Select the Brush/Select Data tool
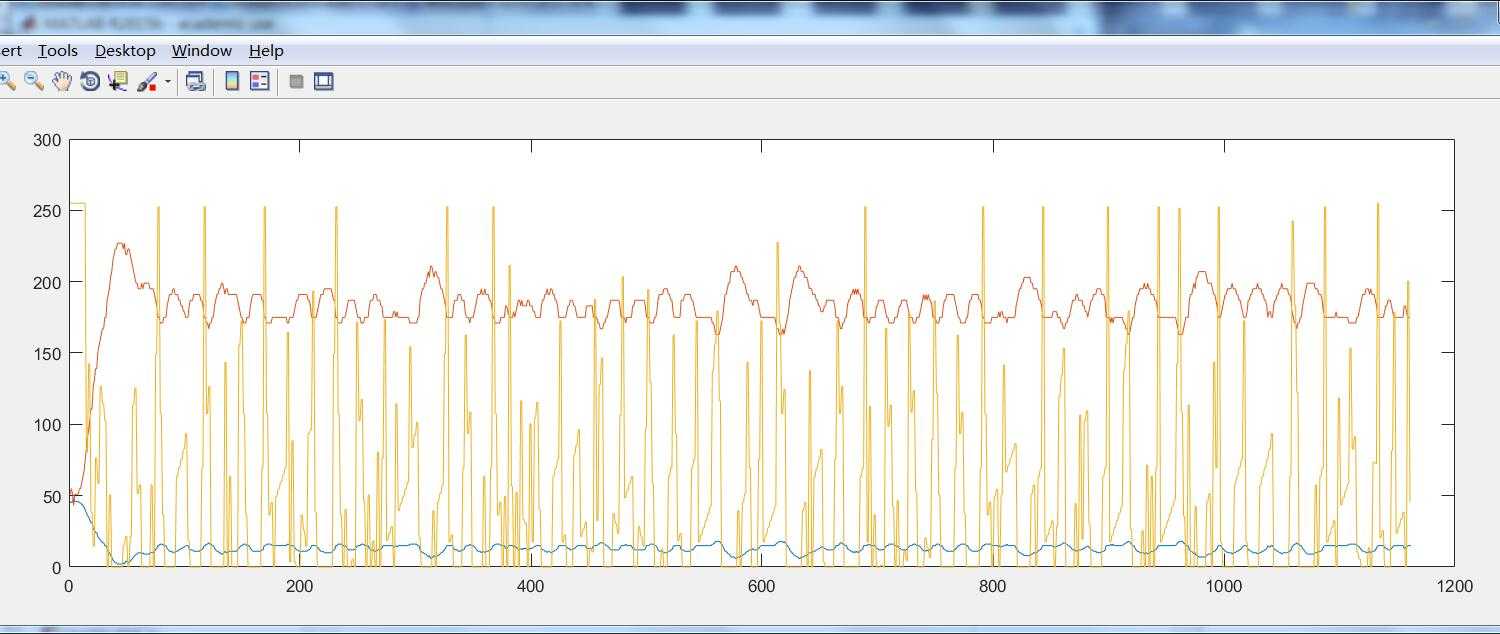Viewport: 1500px width, 634px height. (x=147, y=82)
